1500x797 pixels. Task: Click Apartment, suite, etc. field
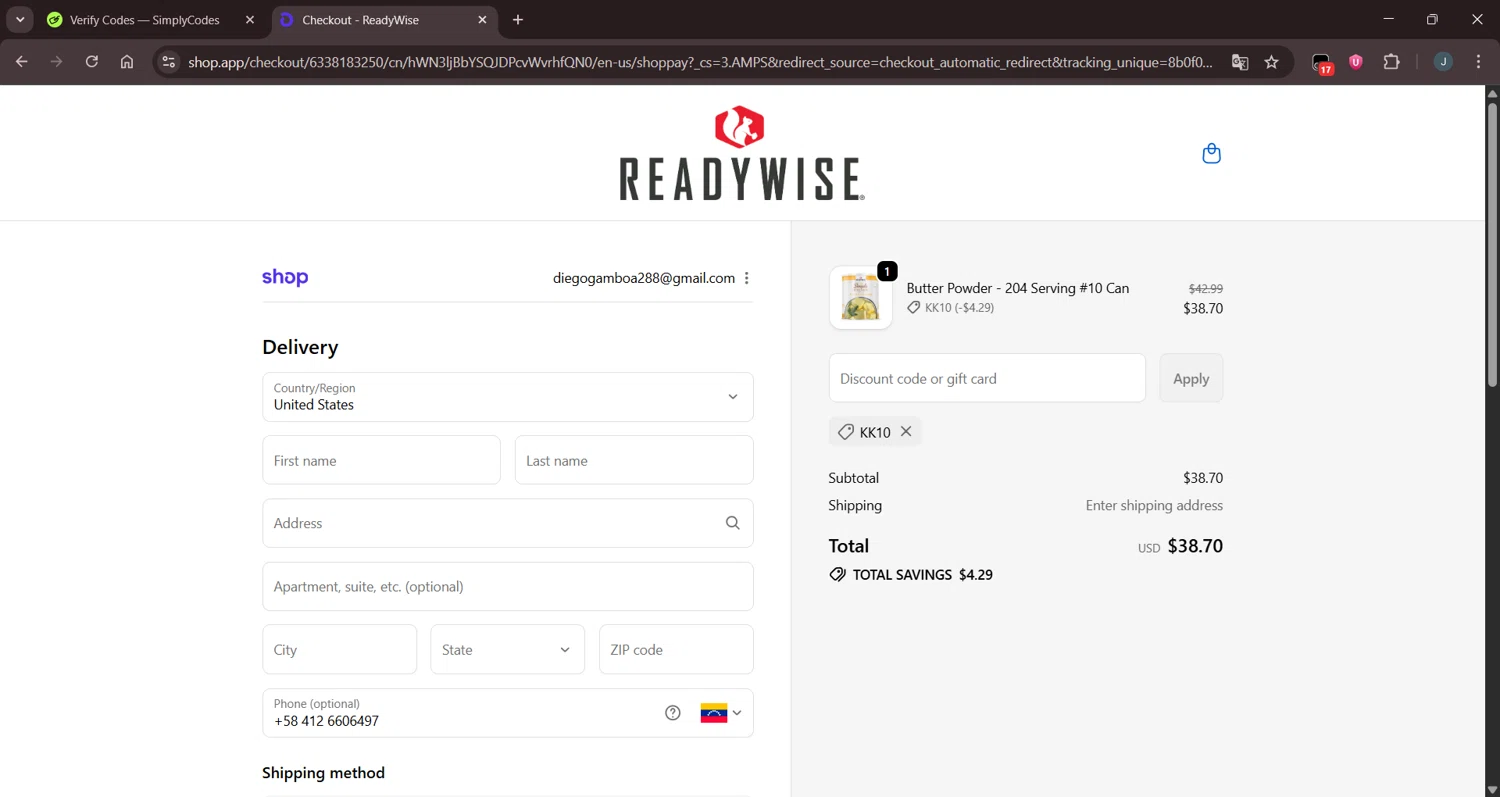click(x=508, y=586)
